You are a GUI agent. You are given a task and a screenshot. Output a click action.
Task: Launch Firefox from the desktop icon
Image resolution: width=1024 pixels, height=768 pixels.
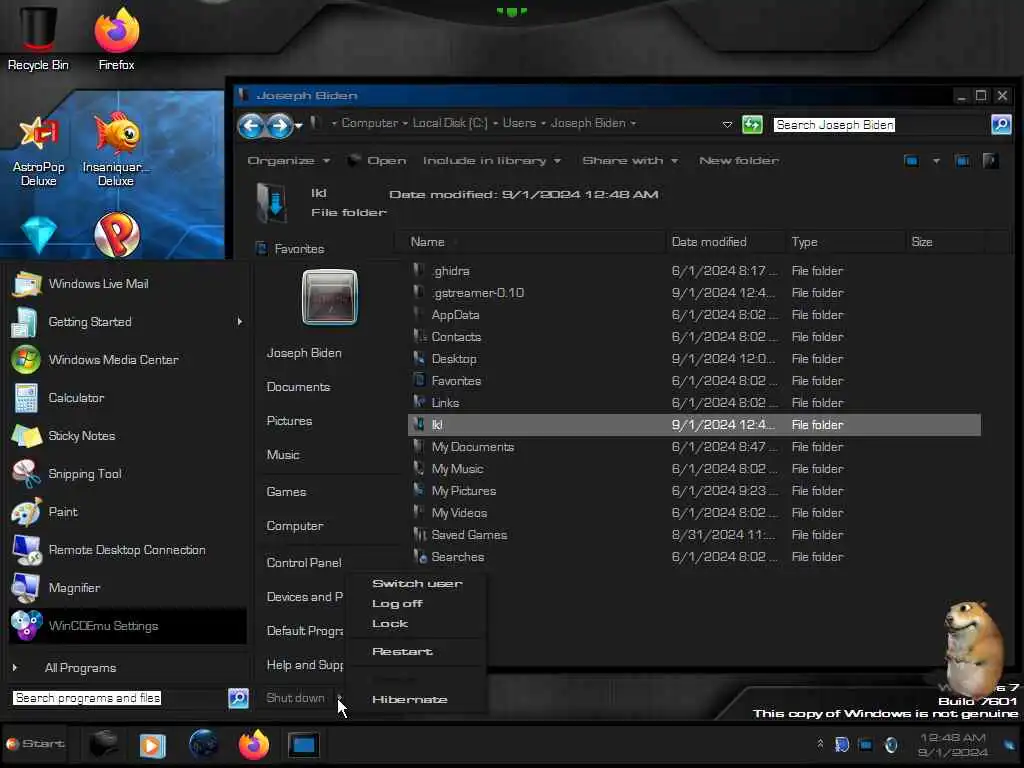(x=116, y=37)
